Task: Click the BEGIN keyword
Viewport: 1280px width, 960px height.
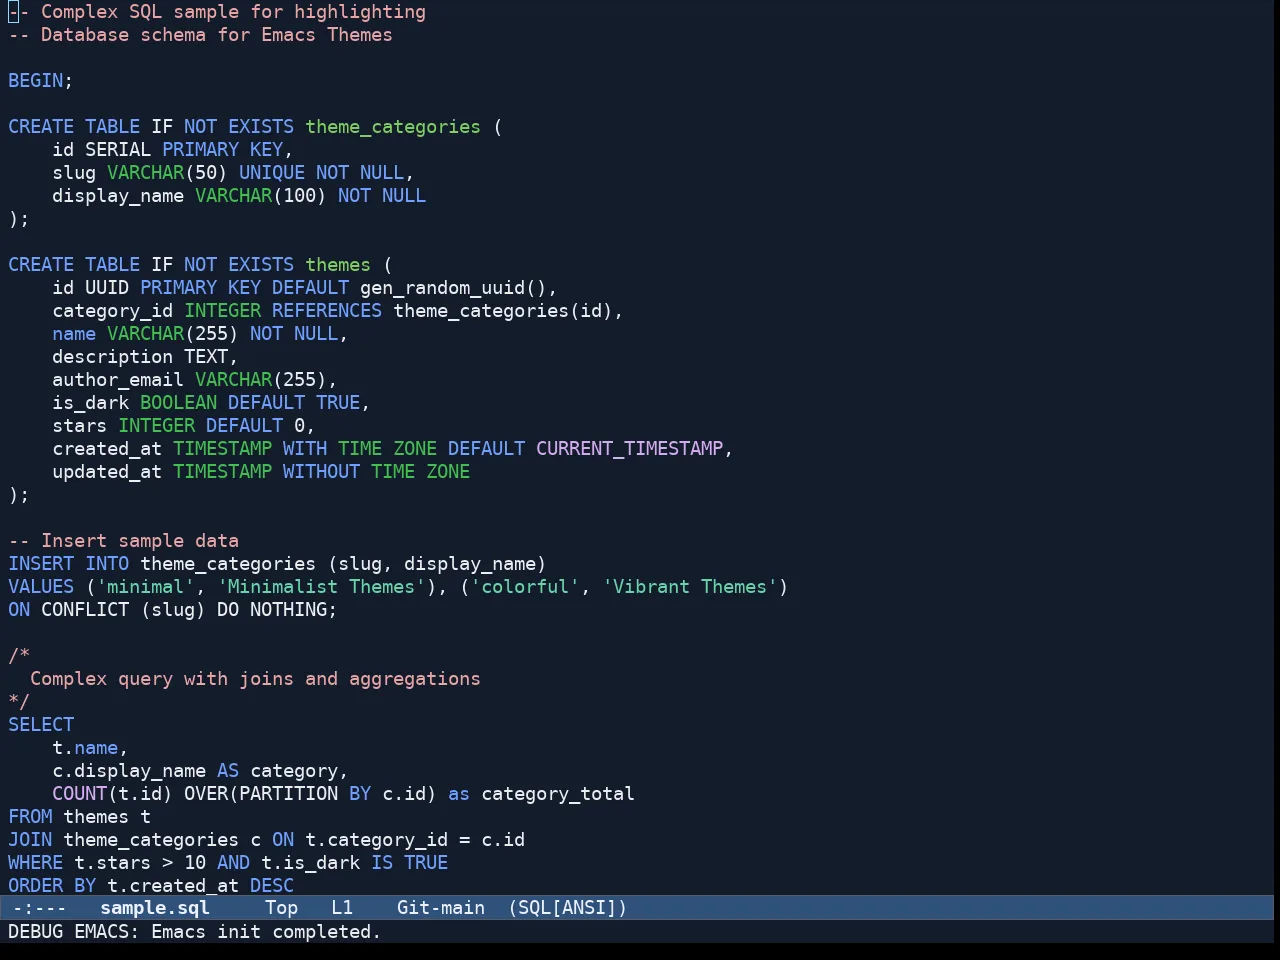Action: coord(36,81)
